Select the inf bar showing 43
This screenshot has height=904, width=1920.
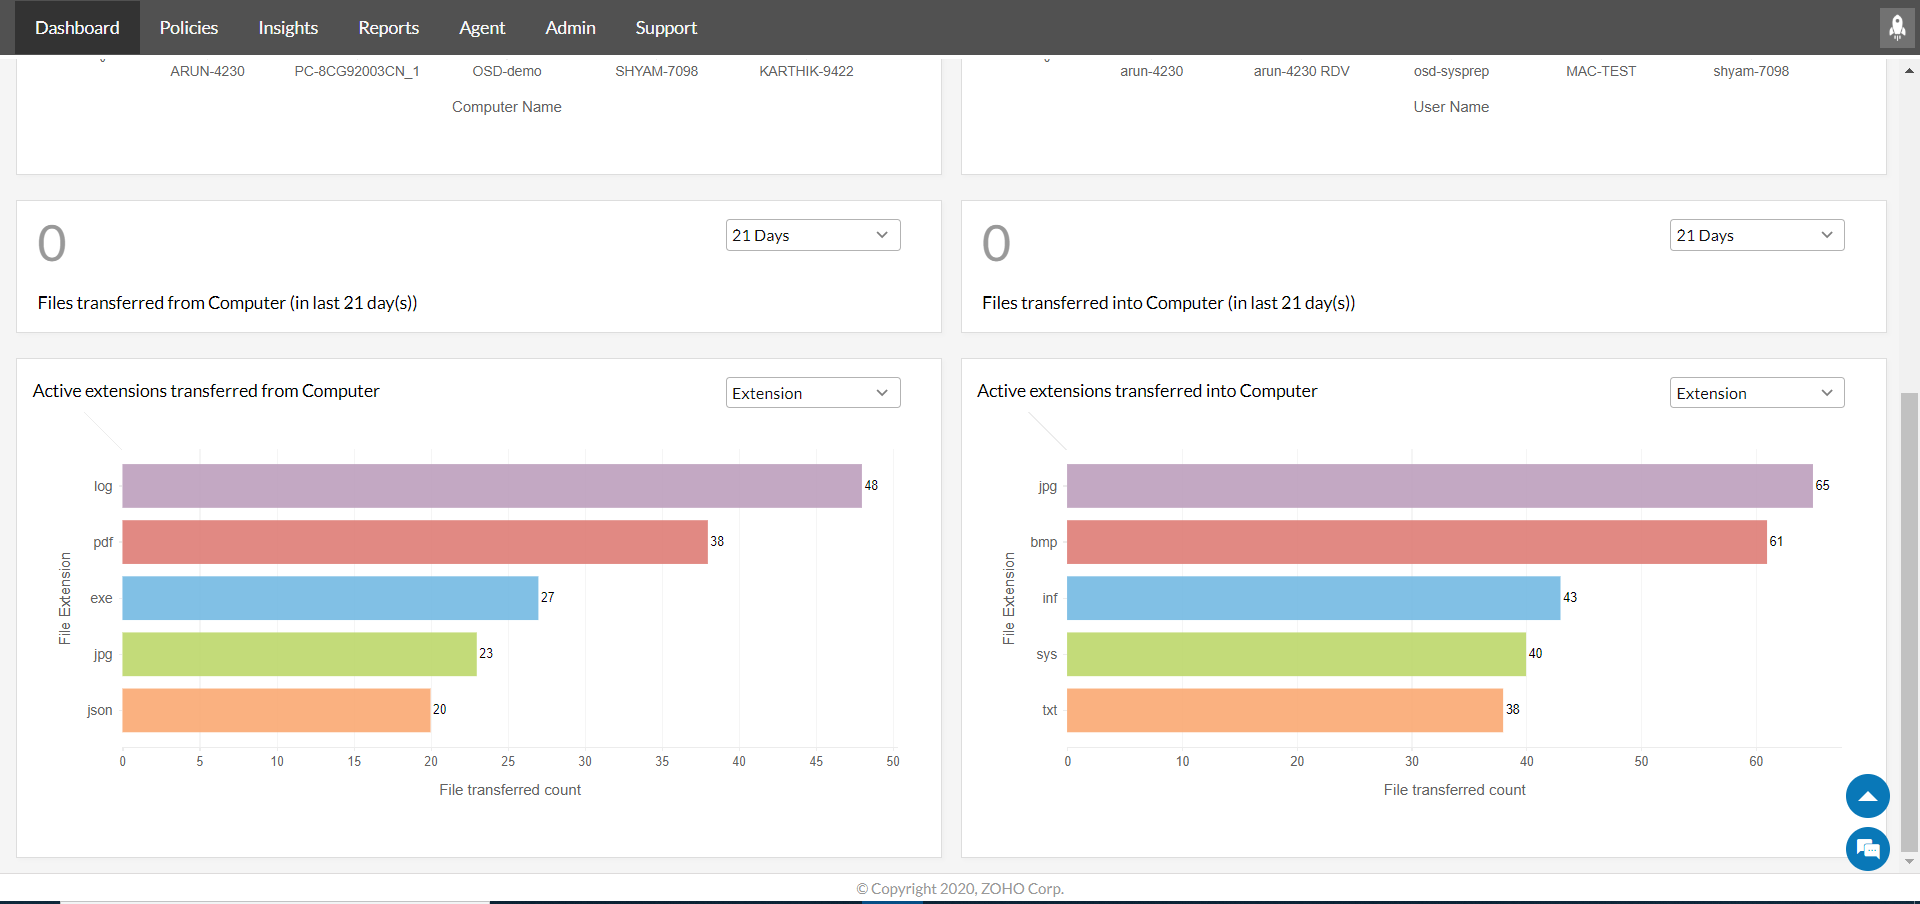coord(1314,598)
